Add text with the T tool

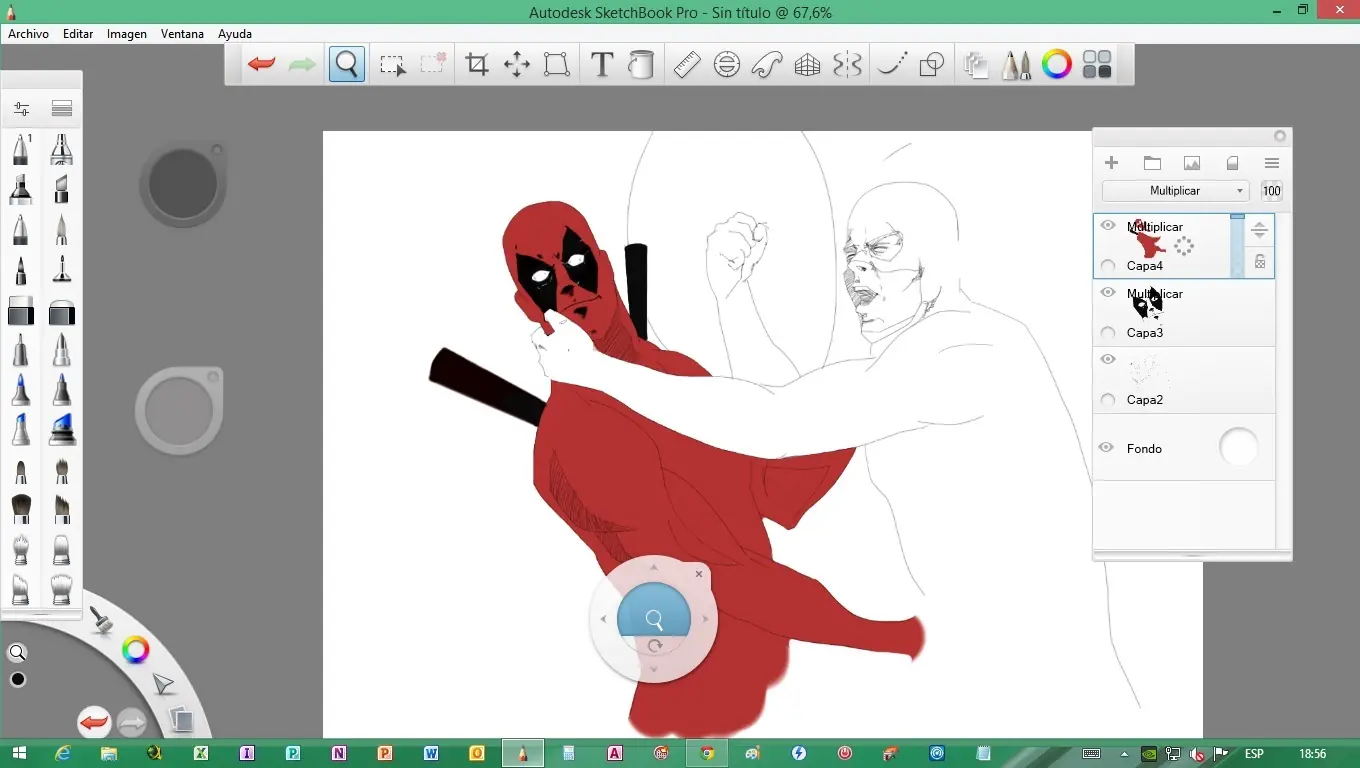coord(601,65)
